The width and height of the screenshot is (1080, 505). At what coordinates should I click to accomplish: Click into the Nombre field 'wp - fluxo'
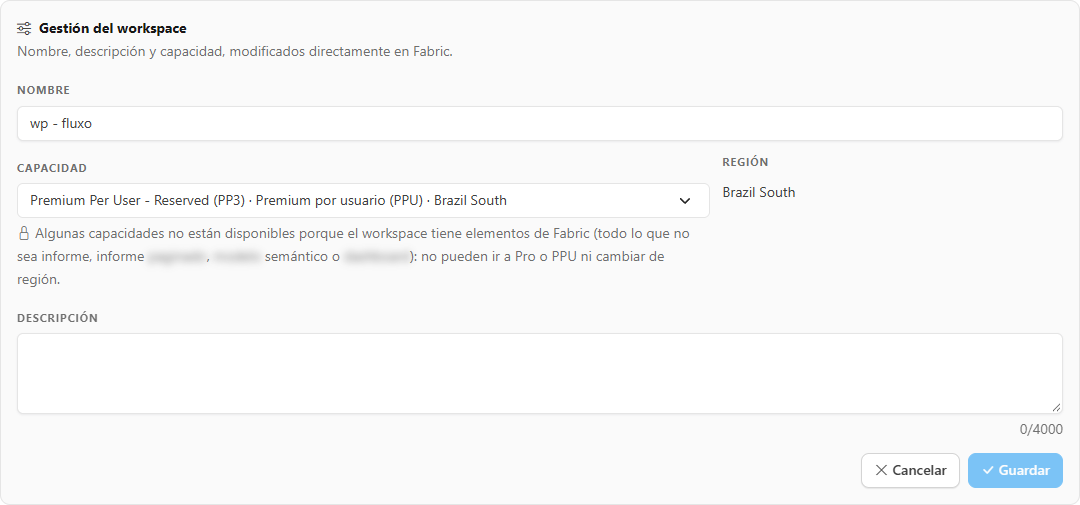click(539, 123)
